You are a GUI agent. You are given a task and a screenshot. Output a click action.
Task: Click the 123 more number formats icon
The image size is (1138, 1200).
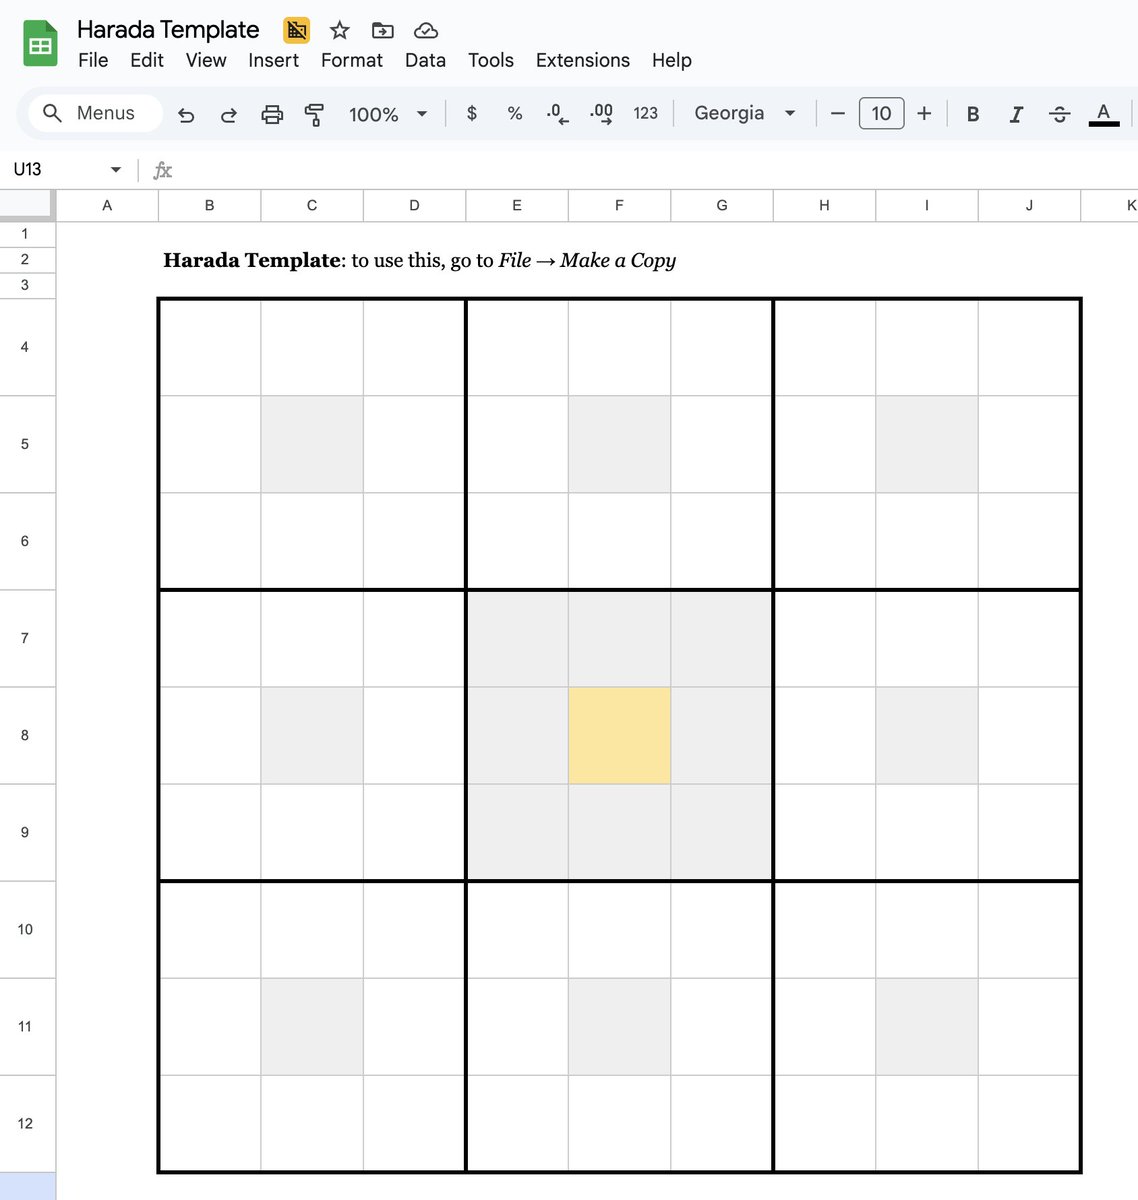tap(645, 113)
